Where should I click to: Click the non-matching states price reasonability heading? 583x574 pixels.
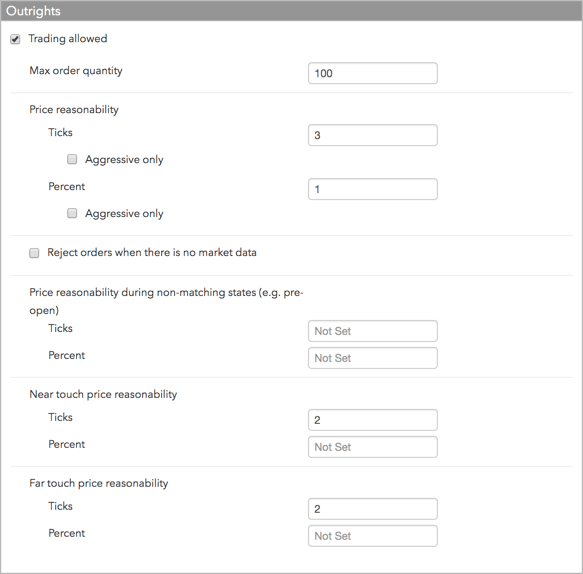pyautogui.click(x=166, y=301)
